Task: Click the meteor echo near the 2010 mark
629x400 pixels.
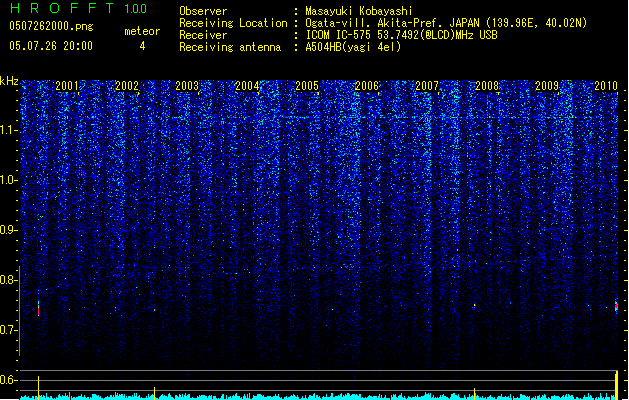Action: pyautogui.click(x=616, y=307)
